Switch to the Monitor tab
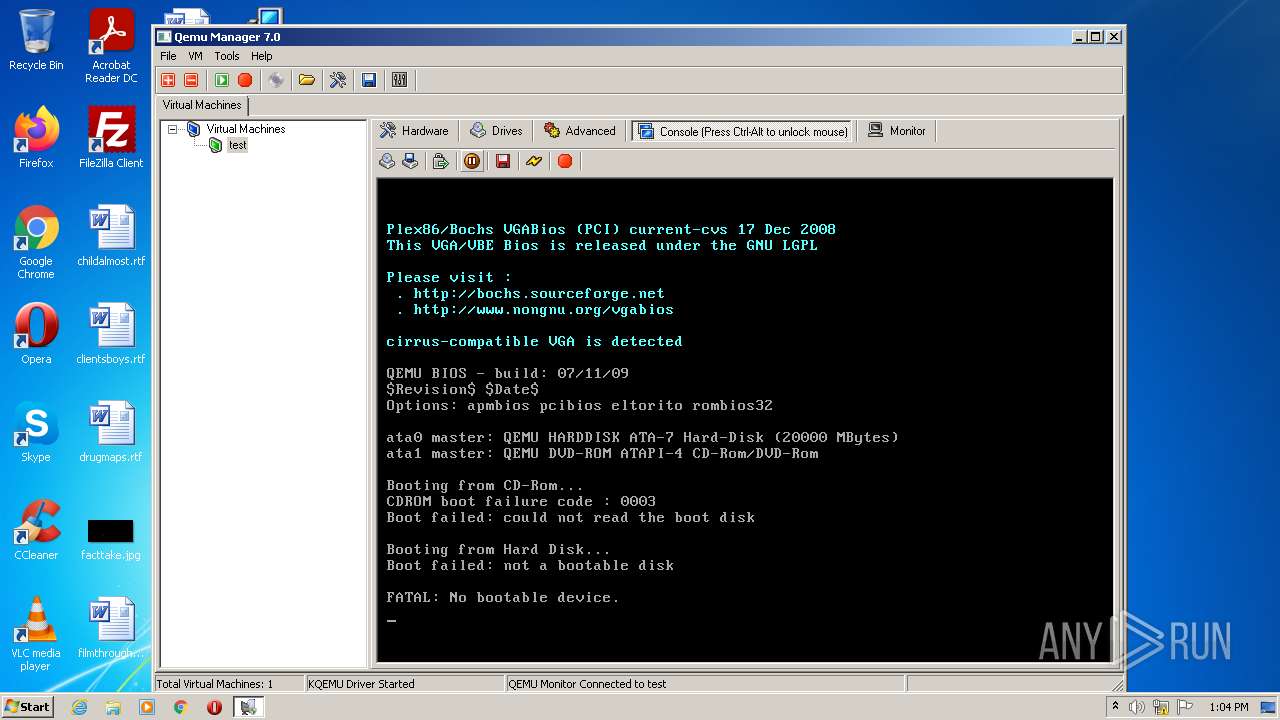Image resolution: width=1280 pixels, height=720 pixels. coord(897,131)
